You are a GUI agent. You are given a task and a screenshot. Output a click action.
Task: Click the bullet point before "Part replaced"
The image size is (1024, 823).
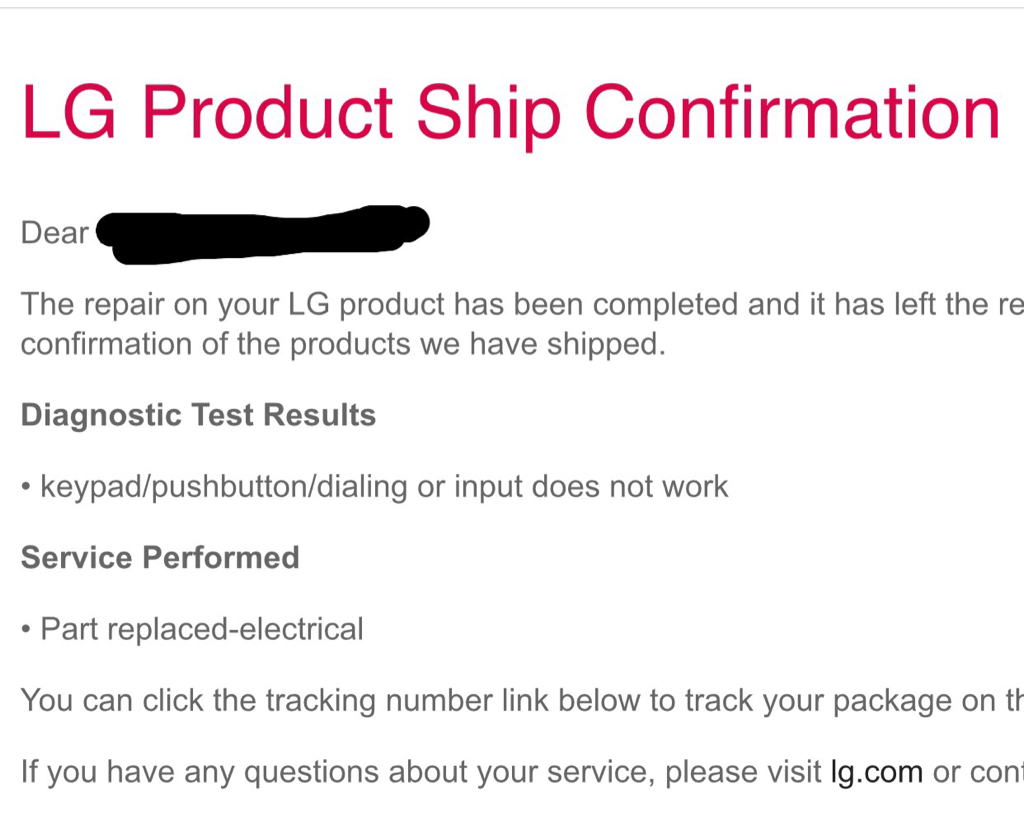pos(26,630)
